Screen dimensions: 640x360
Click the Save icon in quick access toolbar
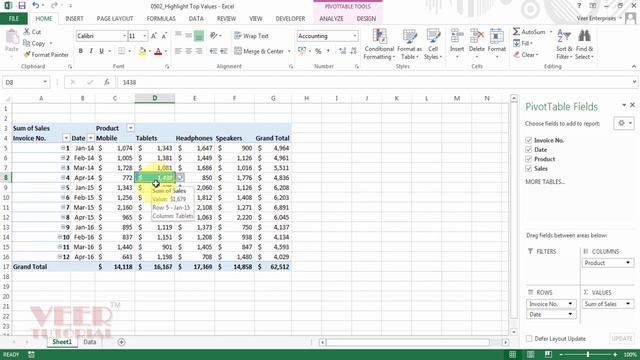(22, 6)
